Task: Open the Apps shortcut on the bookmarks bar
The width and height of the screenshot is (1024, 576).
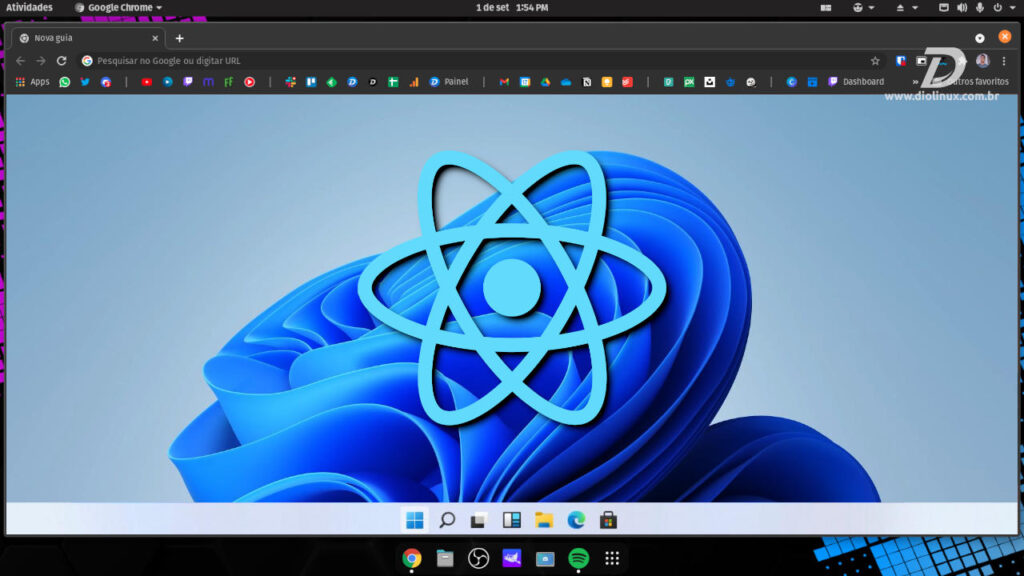Action: [33, 81]
